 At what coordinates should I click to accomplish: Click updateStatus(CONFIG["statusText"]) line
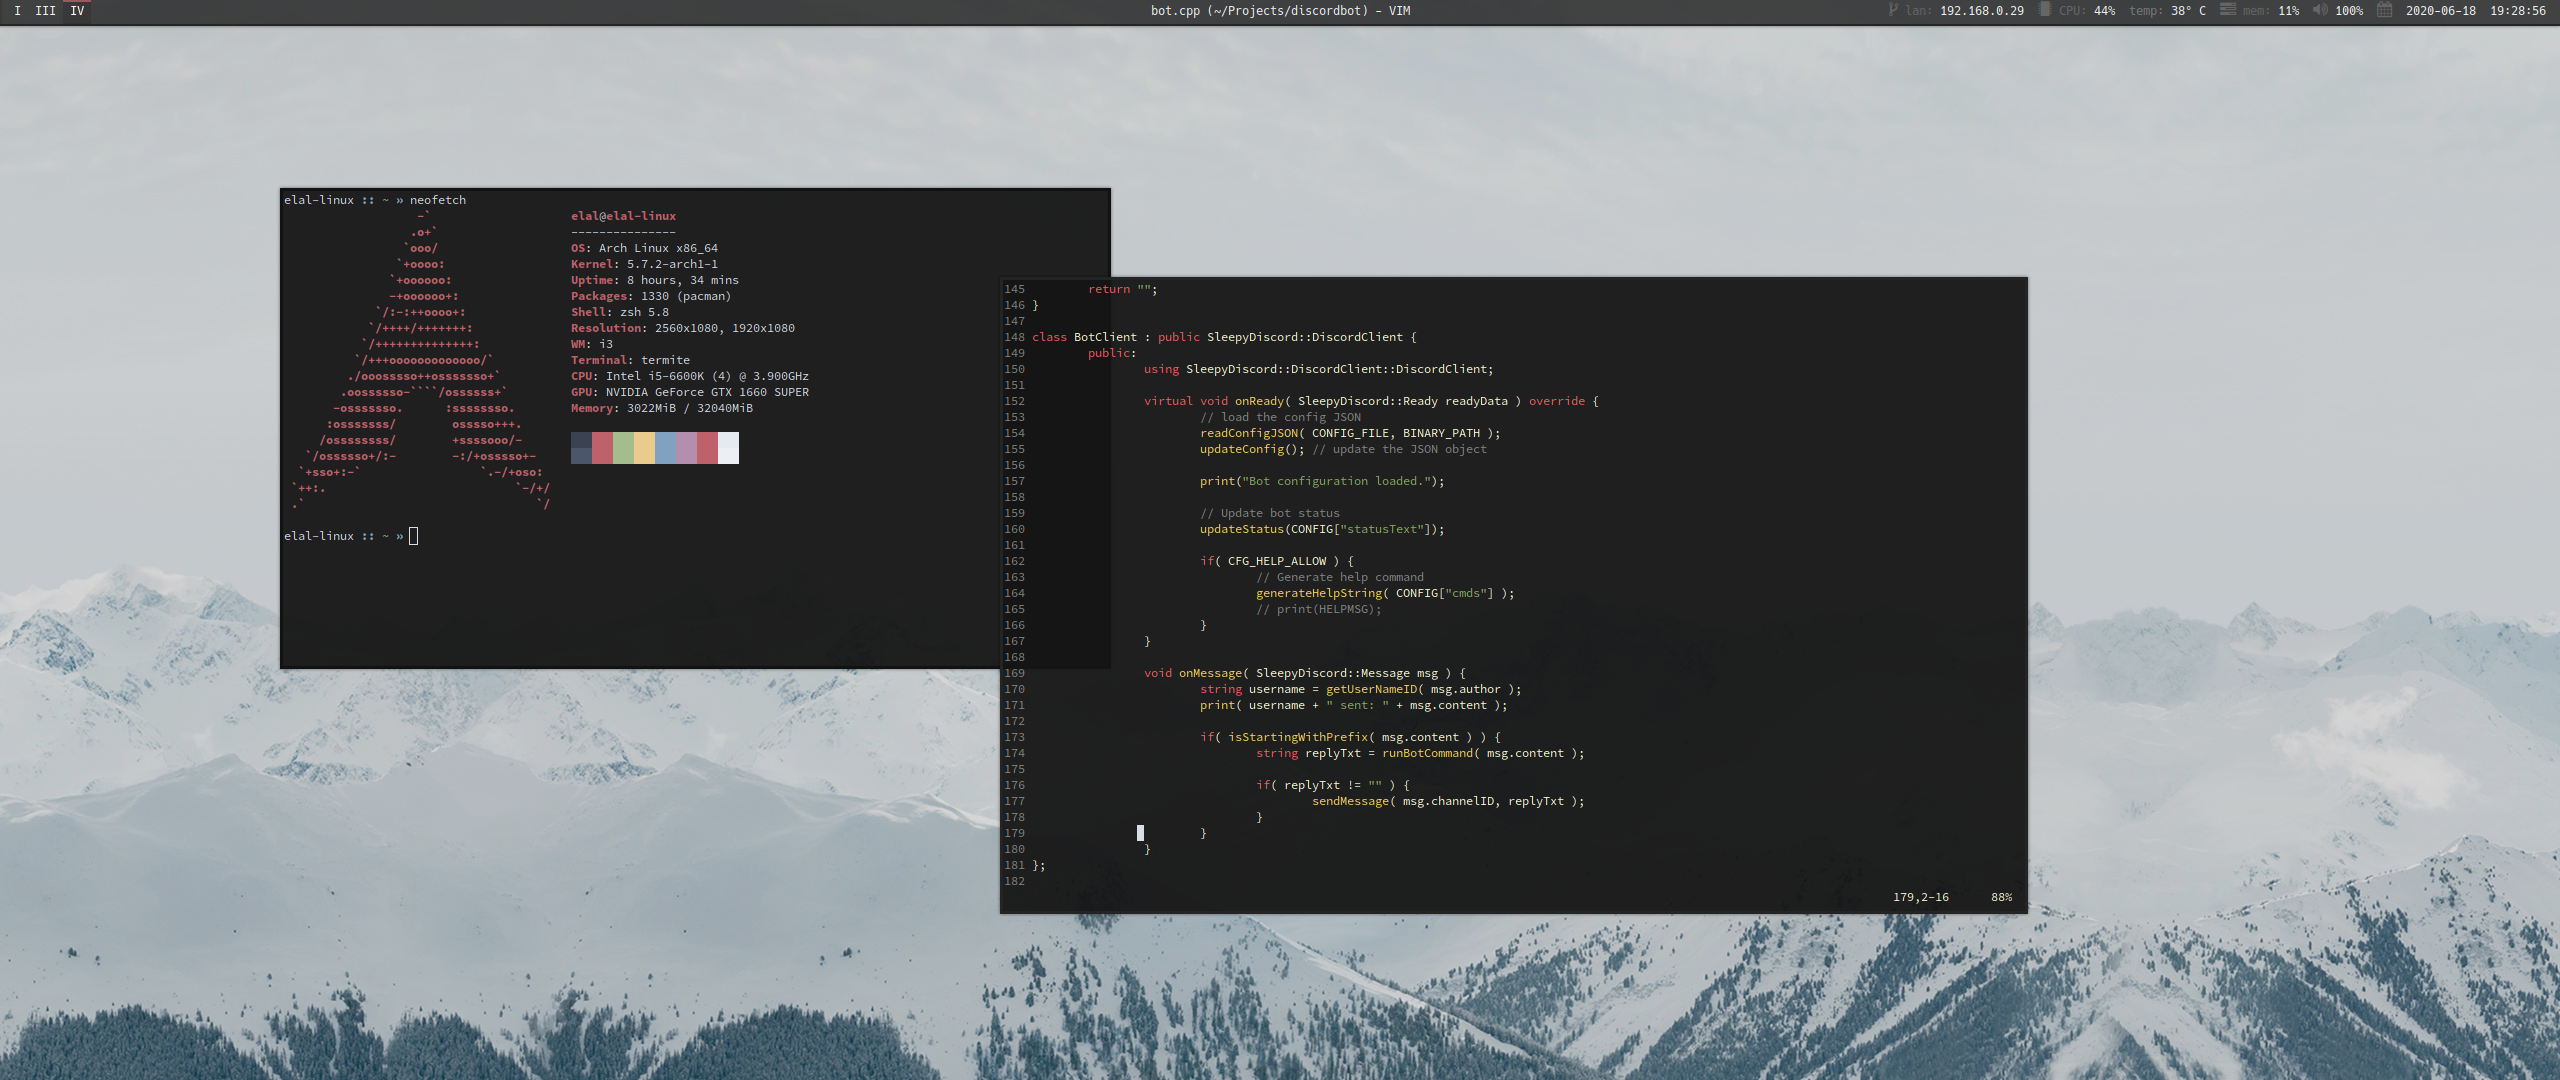click(1322, 529)
